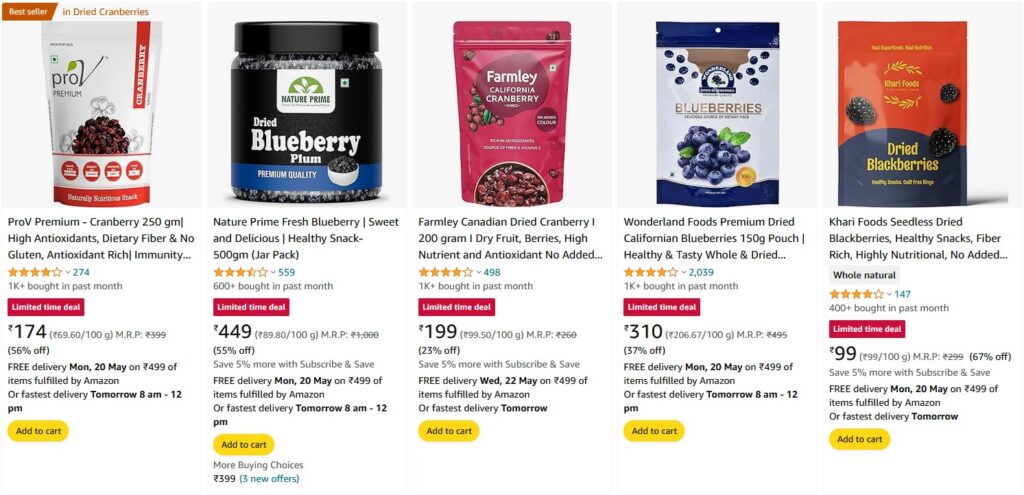Open the 274 reviews count link
The height and width of the screenshot is (495, 1024).
click(81, 272)
